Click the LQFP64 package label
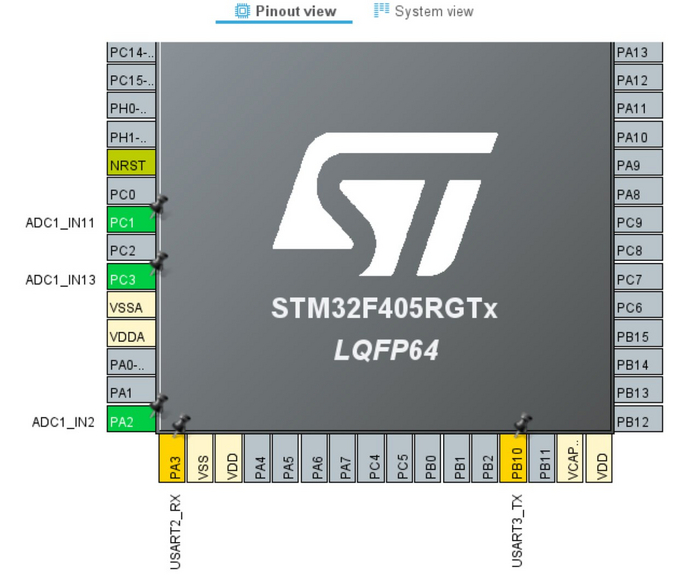This screenshot has width=700, height=587. 387,350
